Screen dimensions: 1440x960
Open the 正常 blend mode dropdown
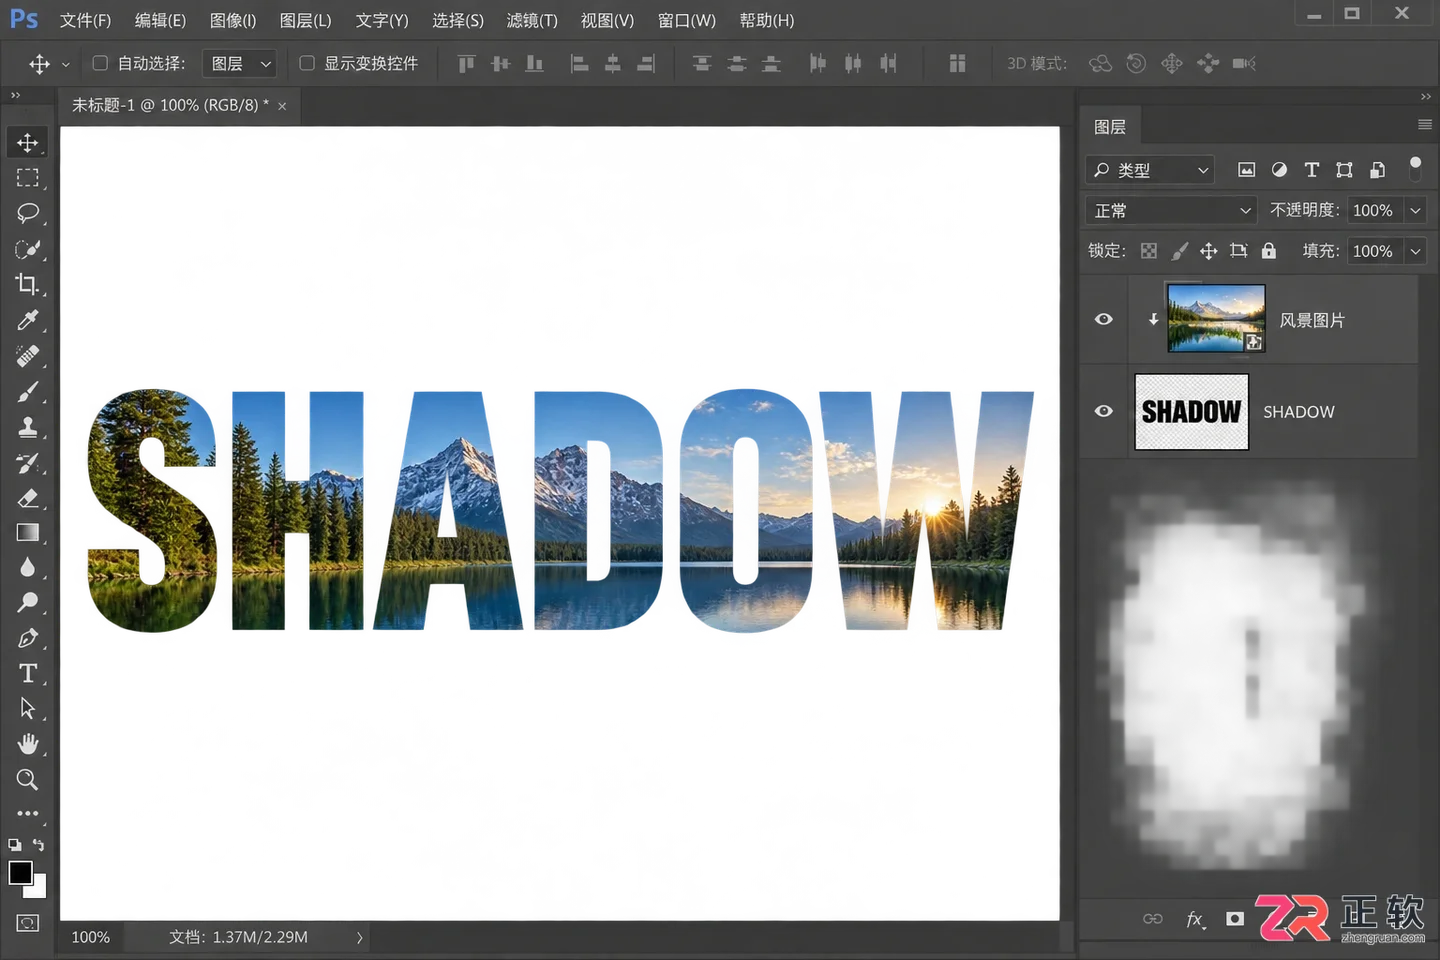(x=1171, y=210)
